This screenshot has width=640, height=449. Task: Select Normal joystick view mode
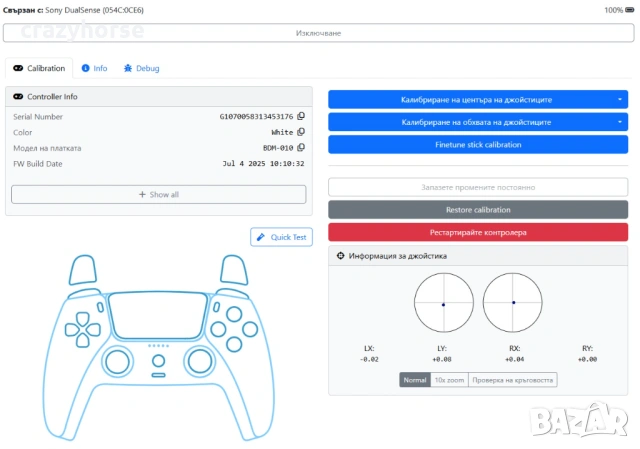[x=415, y=380]
